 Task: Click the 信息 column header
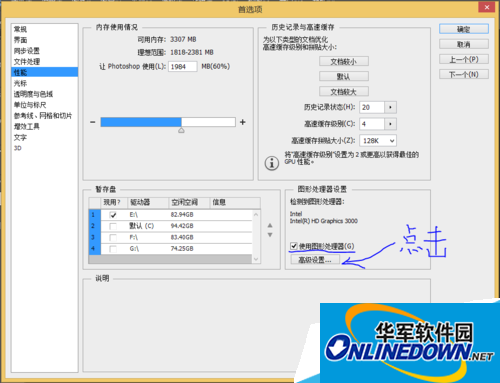(x=235, y=202)
